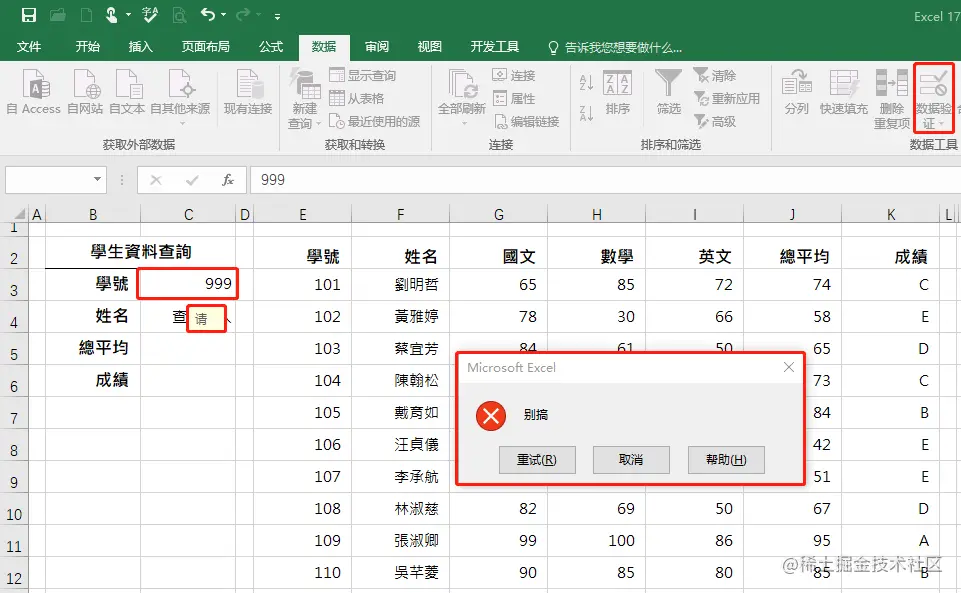Switch to the 公式 ribbon tab
Viewport: 961px width, 593px height.
coord(269,46)
